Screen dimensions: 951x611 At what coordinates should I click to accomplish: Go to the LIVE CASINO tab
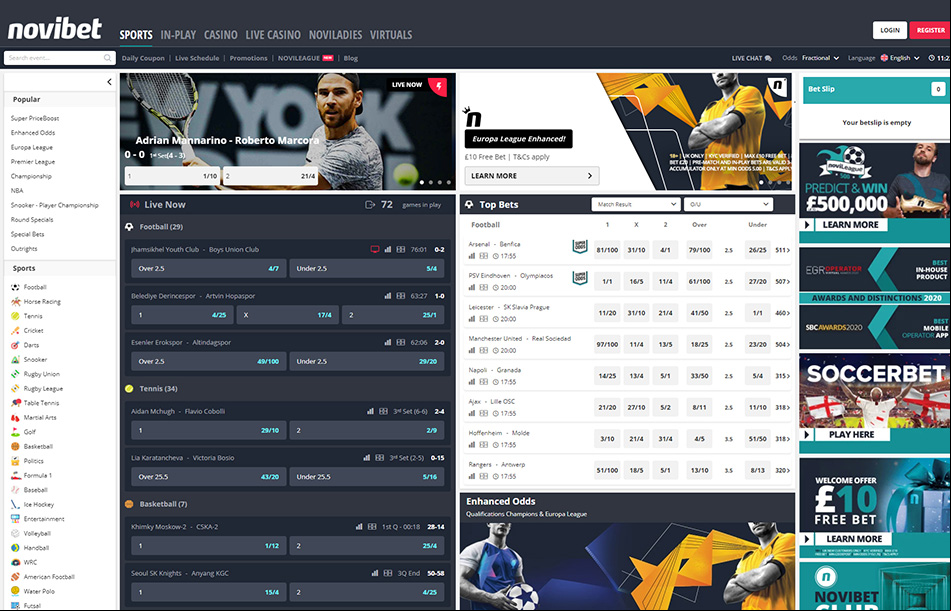click(273, 35)
